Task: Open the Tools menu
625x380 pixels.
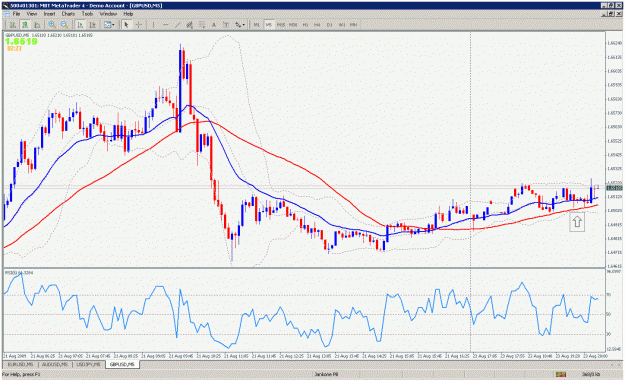Action: point(87,14)
